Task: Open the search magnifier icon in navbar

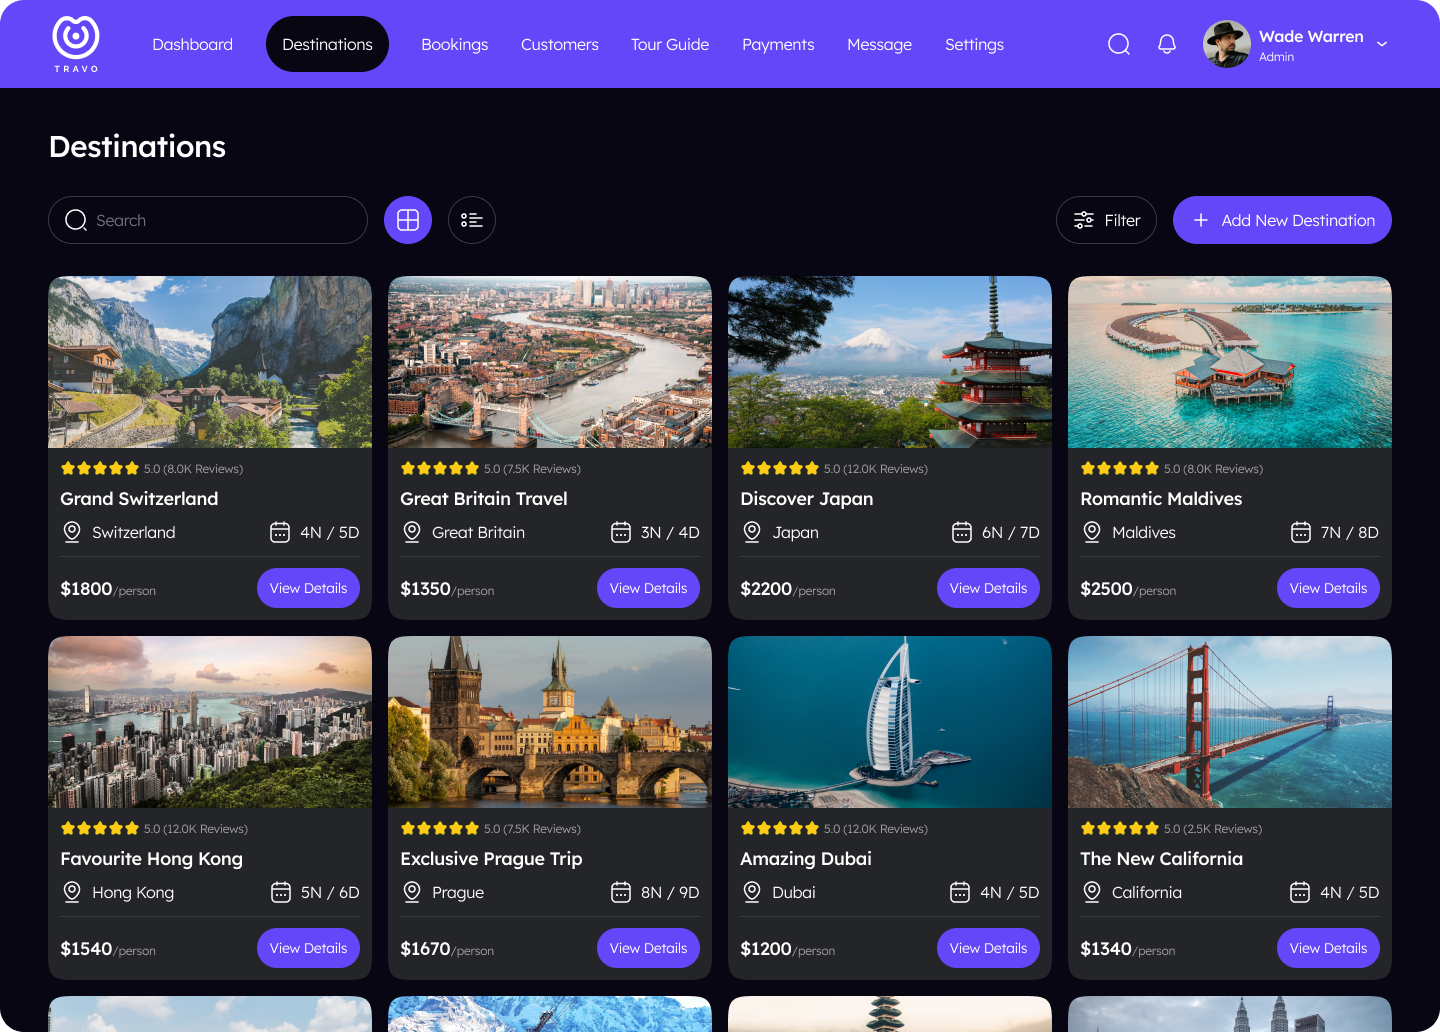Action: coord(1118,44)
